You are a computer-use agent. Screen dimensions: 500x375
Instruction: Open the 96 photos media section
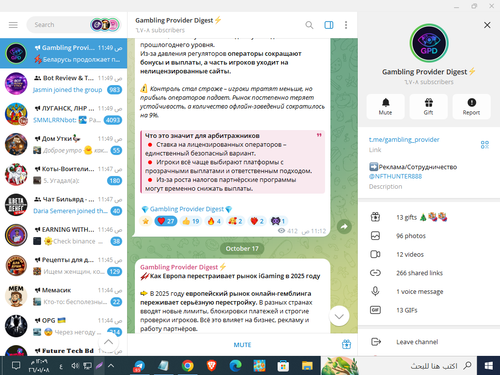[x=429, y=236]
